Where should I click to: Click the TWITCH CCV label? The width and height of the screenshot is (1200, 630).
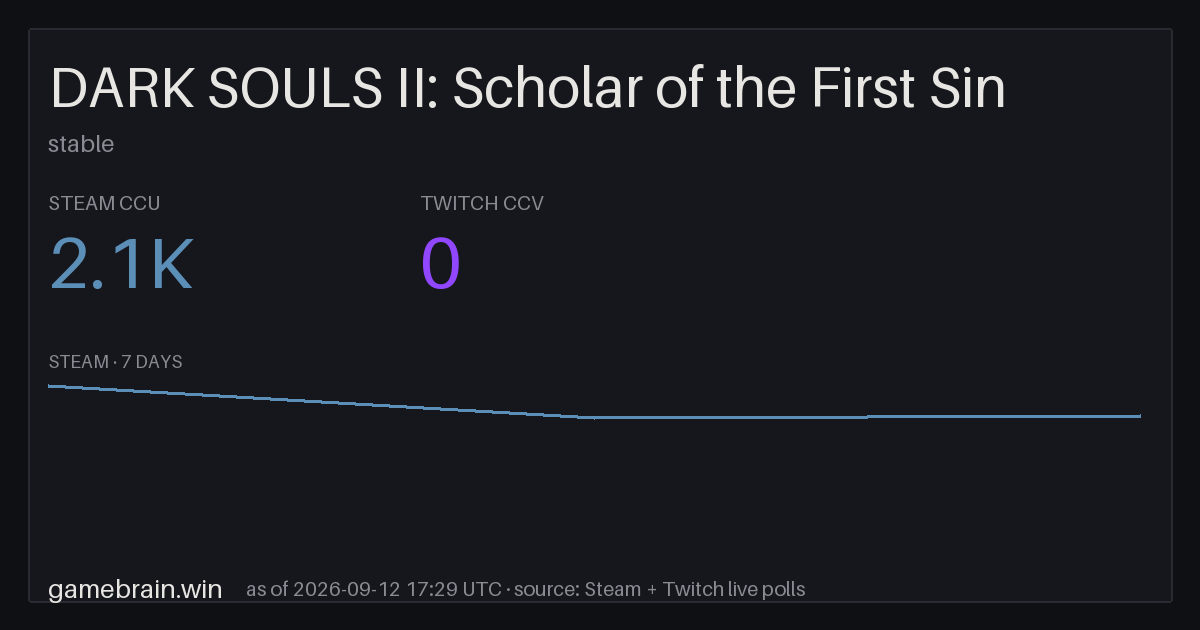(482, 204)
